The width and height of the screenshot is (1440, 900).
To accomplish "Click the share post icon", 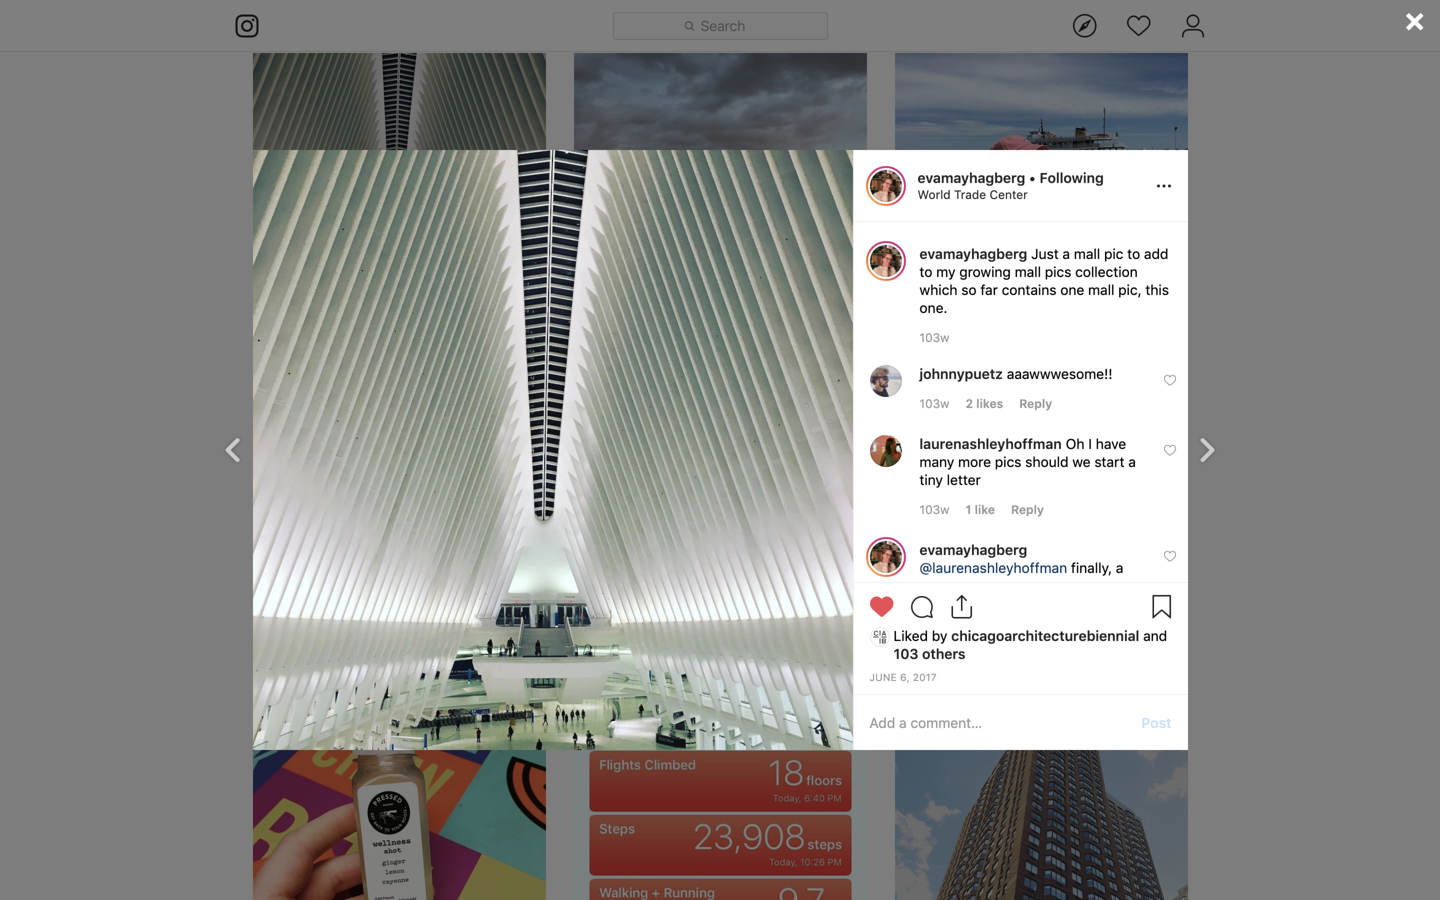I will pyautogui.click(x=961, y=607).
